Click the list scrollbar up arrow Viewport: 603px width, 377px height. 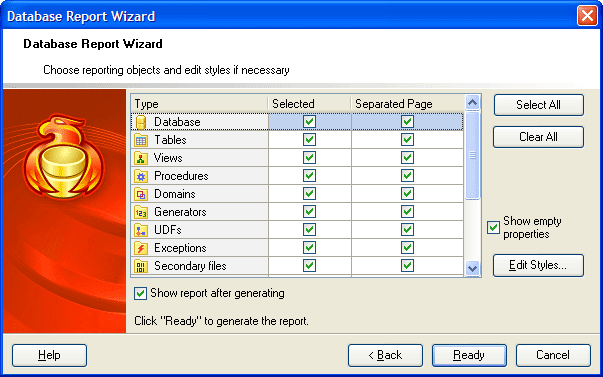pyautogui.click(x=473, y=103)
